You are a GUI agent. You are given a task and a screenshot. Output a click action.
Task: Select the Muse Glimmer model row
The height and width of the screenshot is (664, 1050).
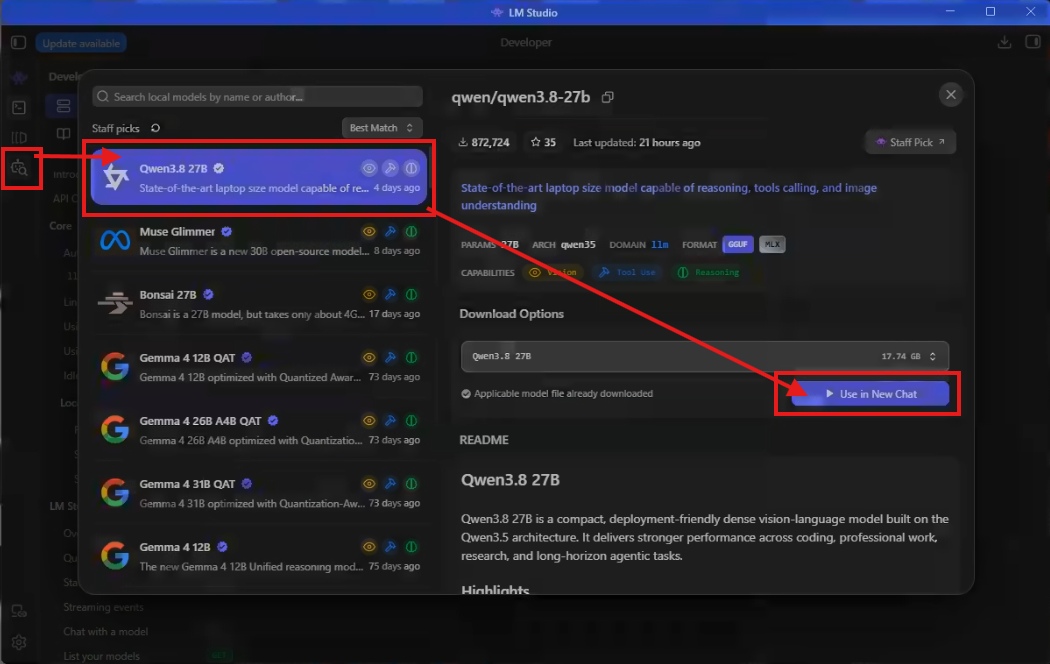pyautogui.click(x=258, y=240)
